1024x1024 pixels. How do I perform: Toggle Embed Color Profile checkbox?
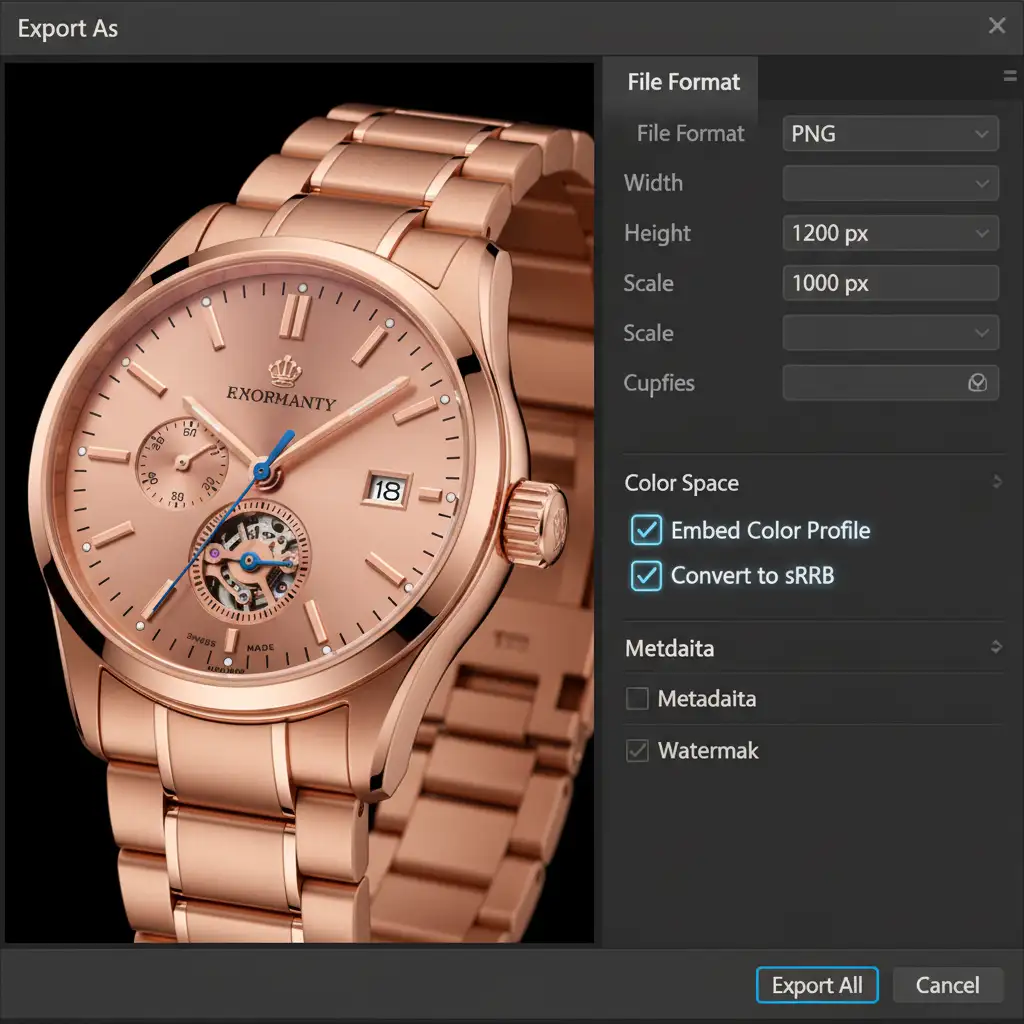(646, 530)
